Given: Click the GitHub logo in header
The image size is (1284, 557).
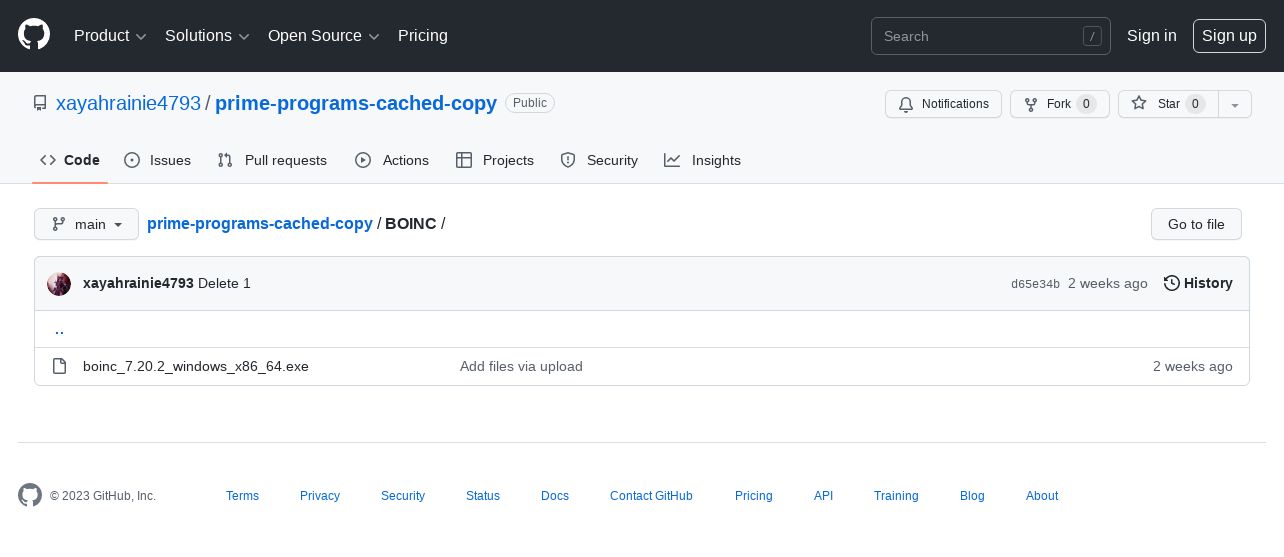Looking at the screenshot, I should [34, 35].
